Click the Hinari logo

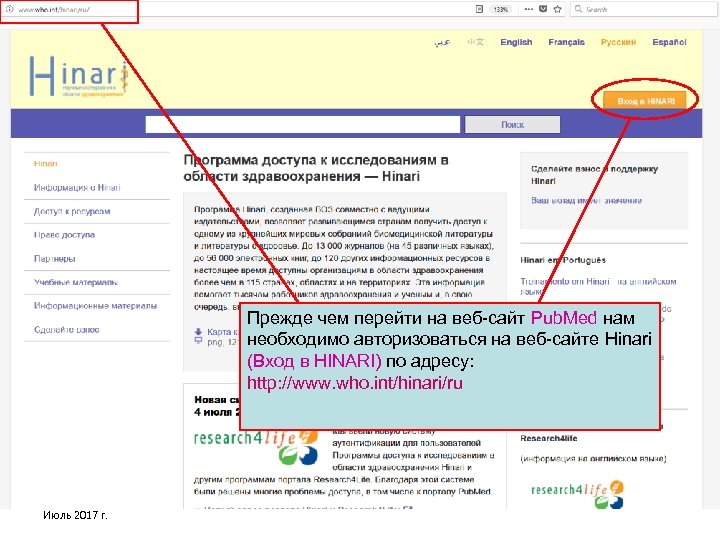click(x=78, y=76)
